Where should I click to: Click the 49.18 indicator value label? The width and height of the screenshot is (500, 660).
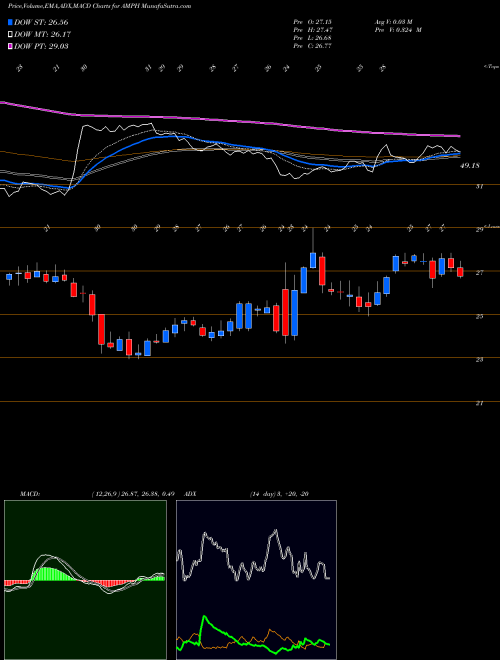tap(470, 166)
